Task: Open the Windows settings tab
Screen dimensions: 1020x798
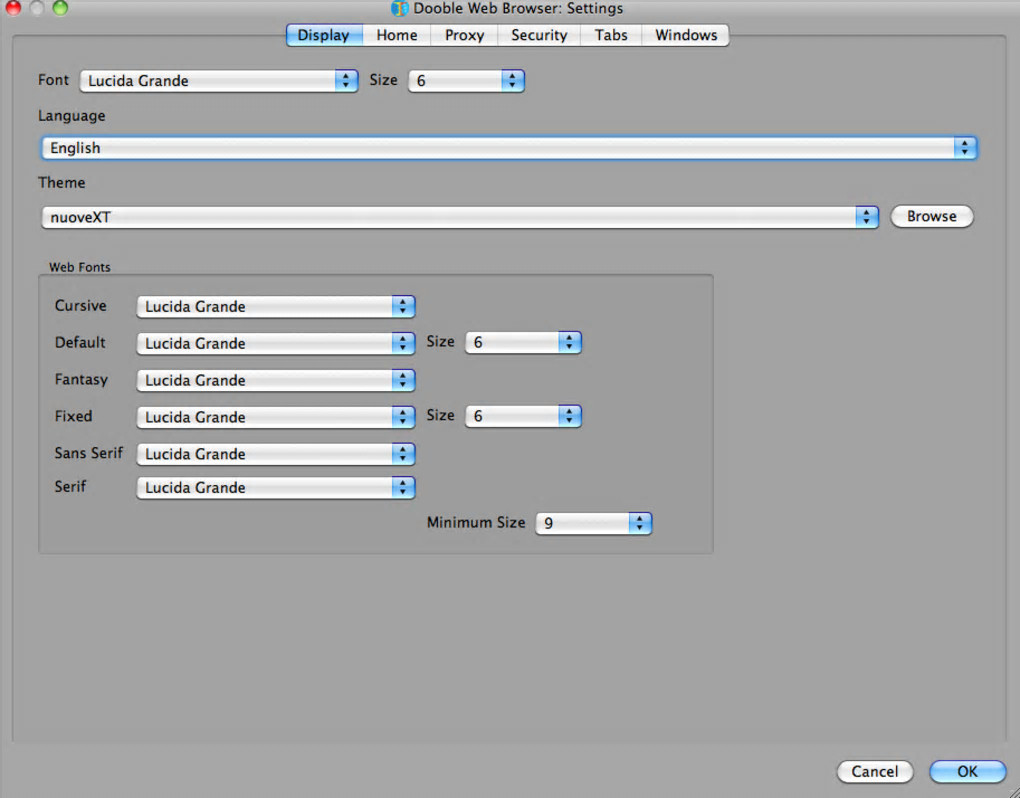Action: (686, 35)
